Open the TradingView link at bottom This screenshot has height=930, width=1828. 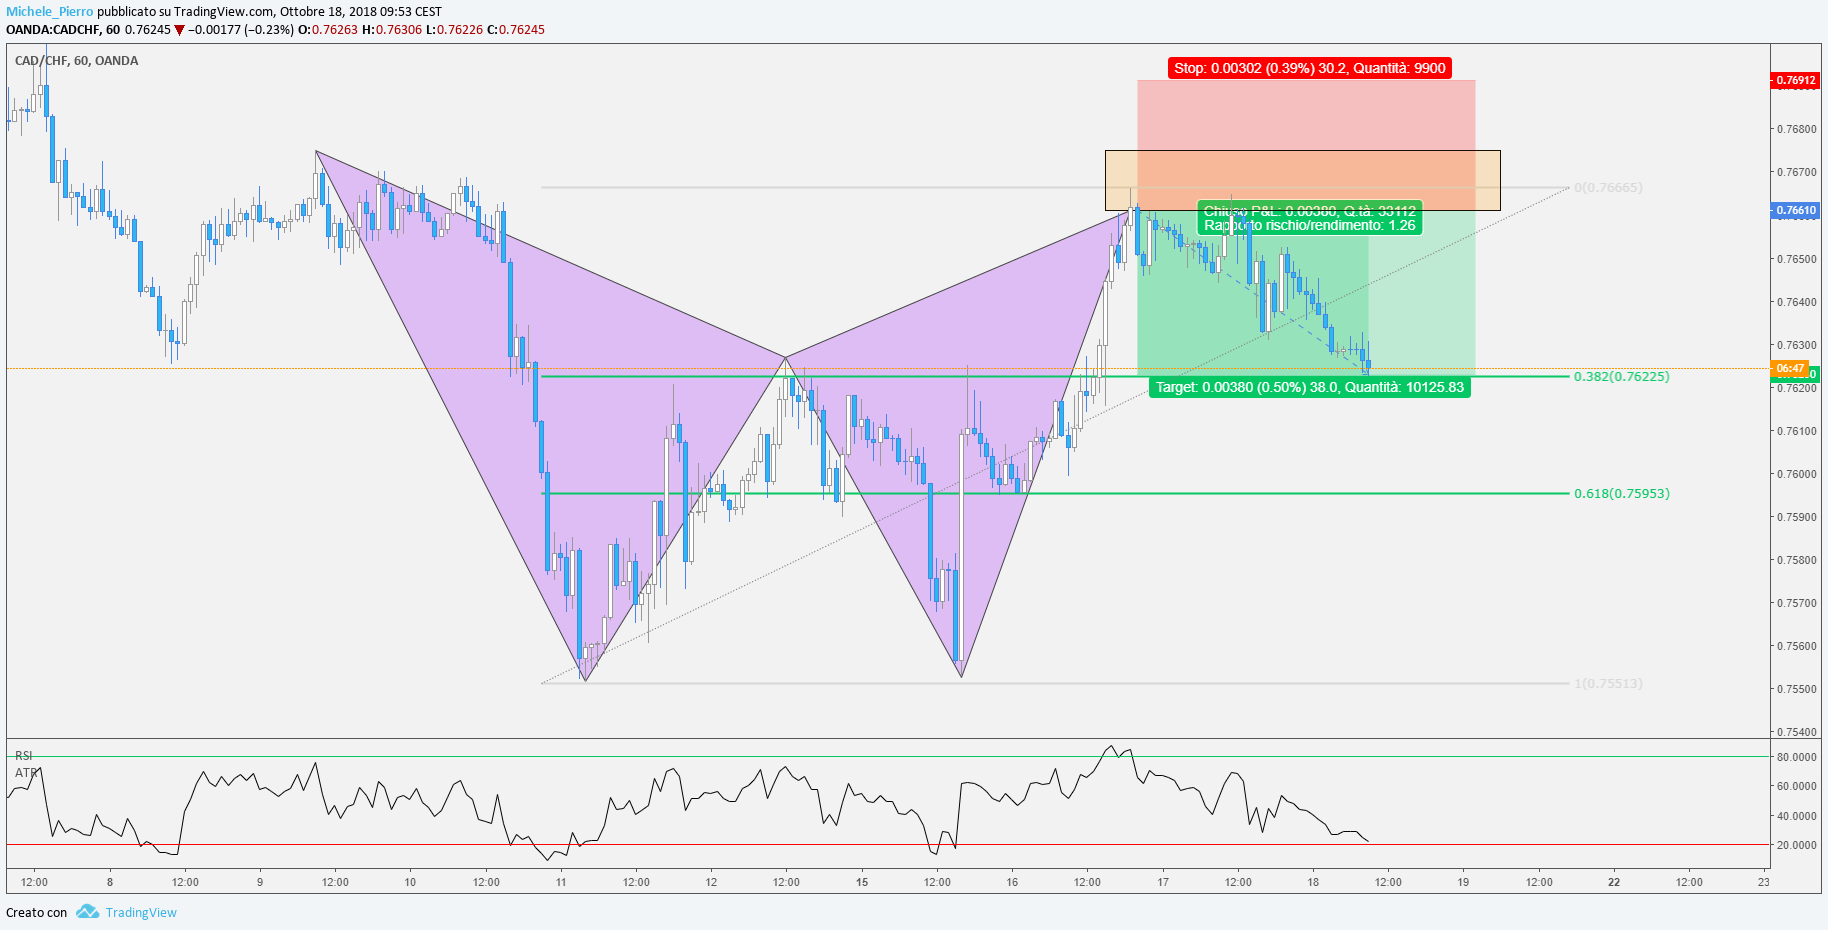coord(141,912)
